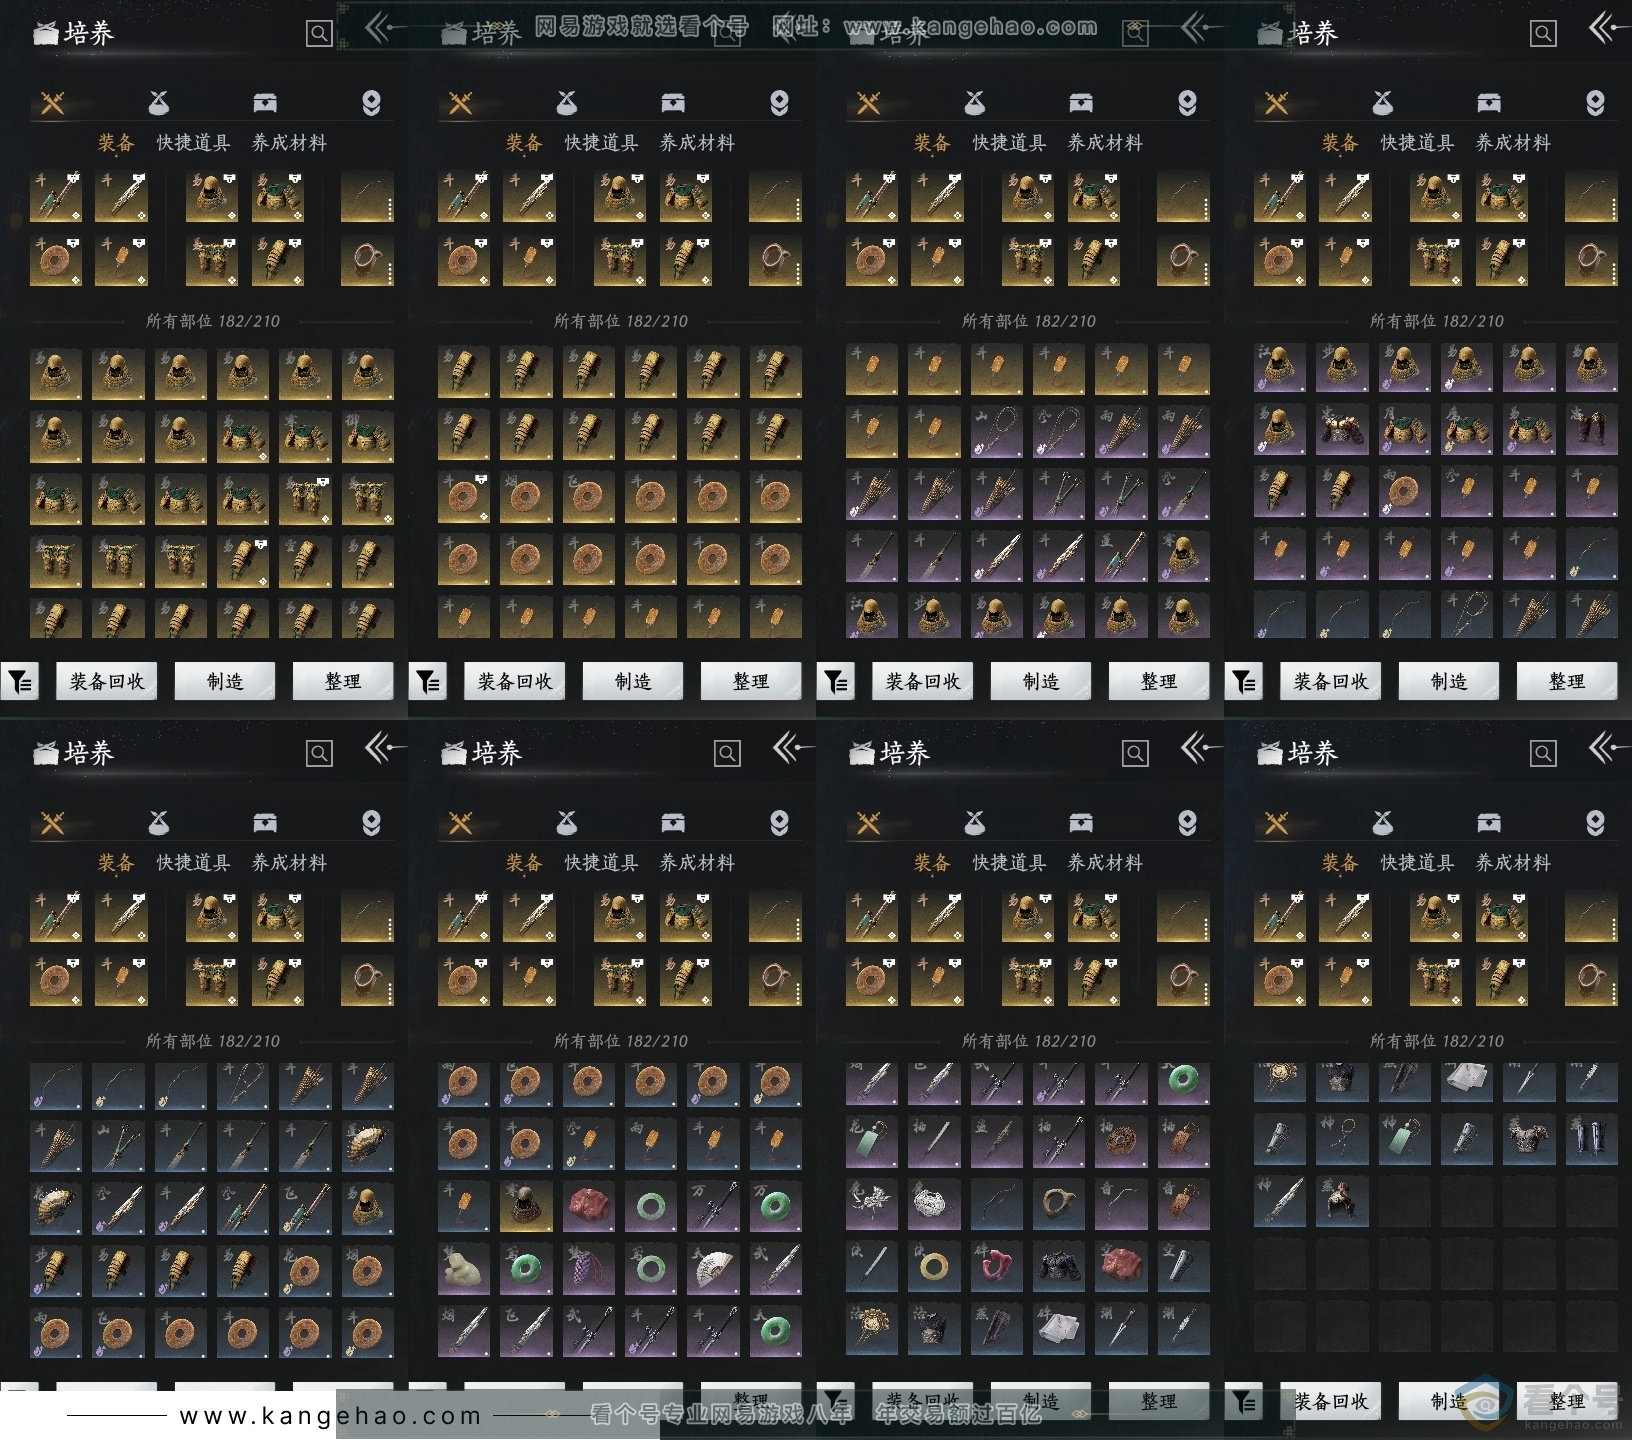
Task: Open the 快捷道具 tab in the top-right panel
Action: (x=1417, y=143)
